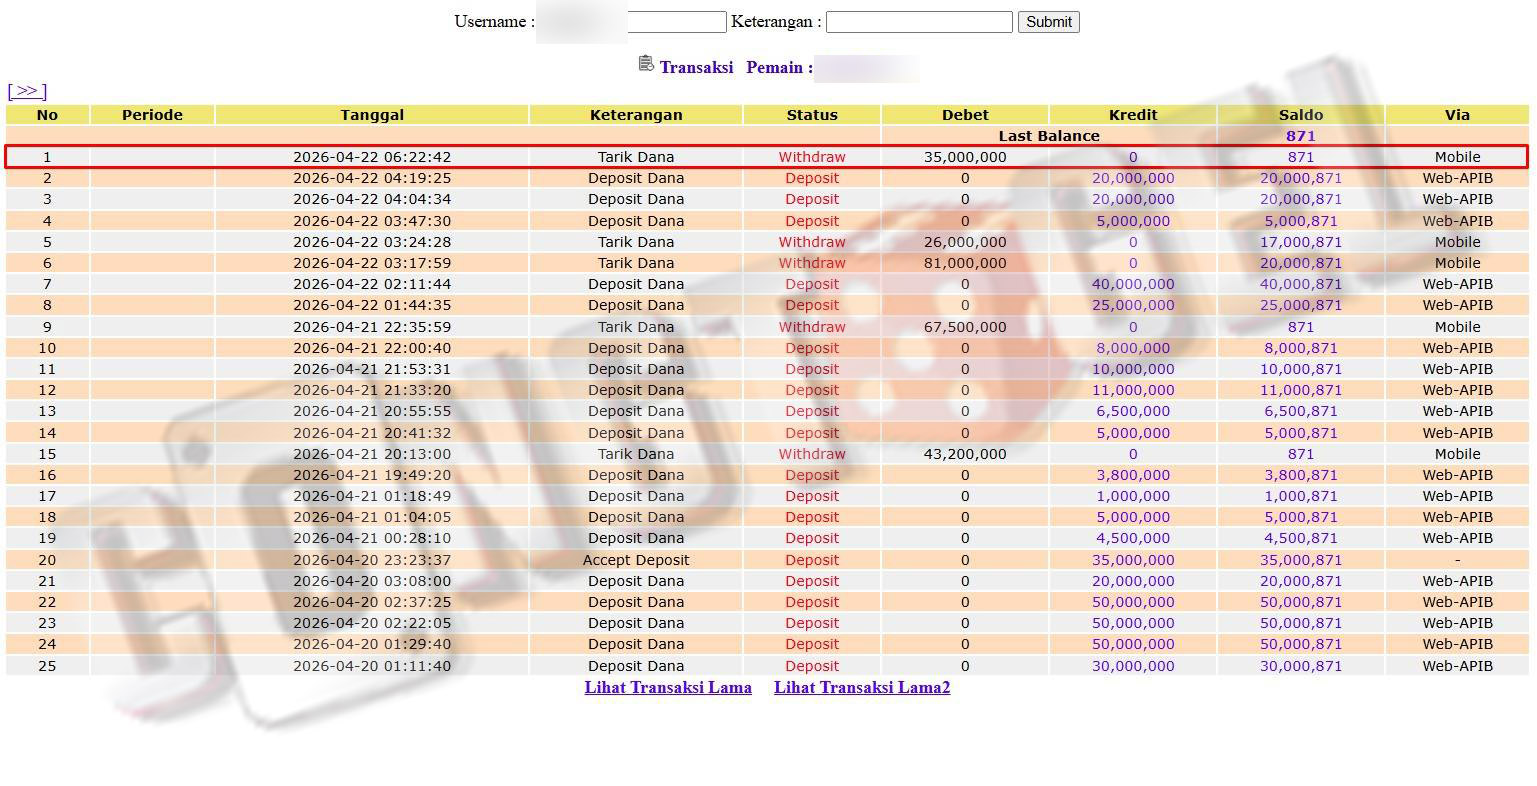Select the 8,000,000 kredit amount
This screenshot has width=1537, height=786.
(1133, 348)
